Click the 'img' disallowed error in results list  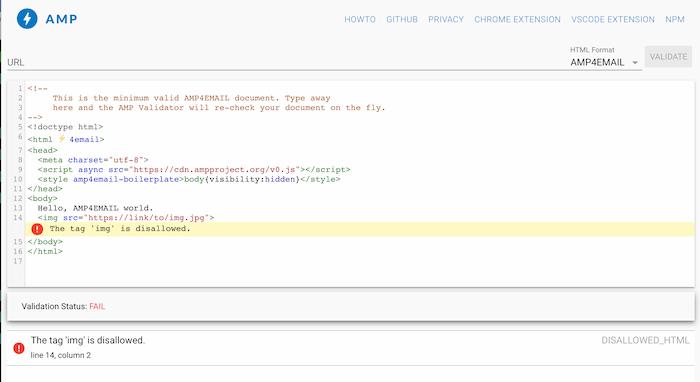tap(88, 340)
